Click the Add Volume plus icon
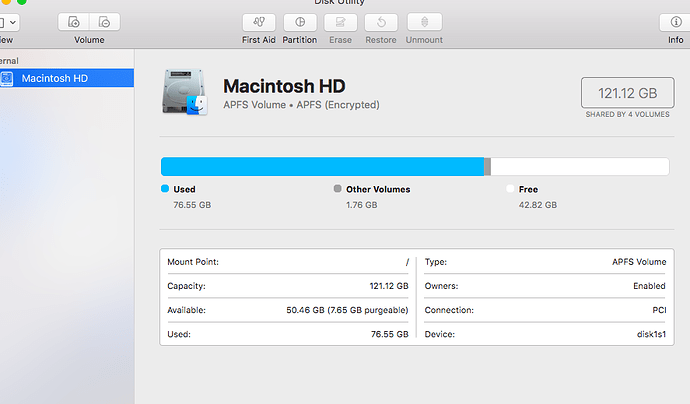The image size is (690, 404). [73, 22]
